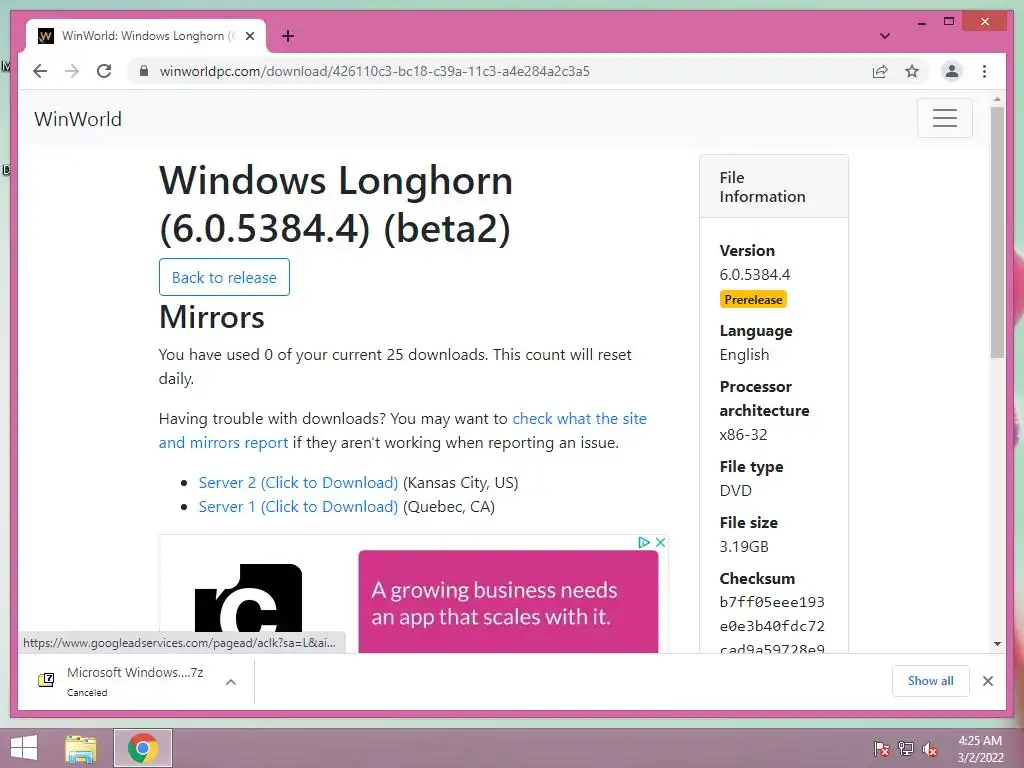Click the forward navigation arrow
The height and width of the screenshot is (768, 1024).
click(x=72, y=71)
